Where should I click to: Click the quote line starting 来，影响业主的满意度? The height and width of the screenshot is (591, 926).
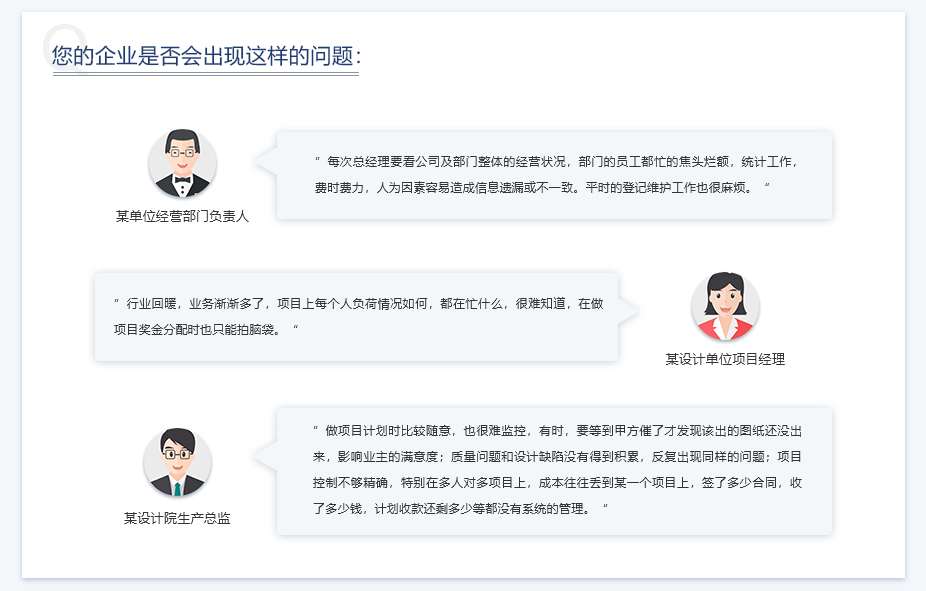[x=556, y=457]
